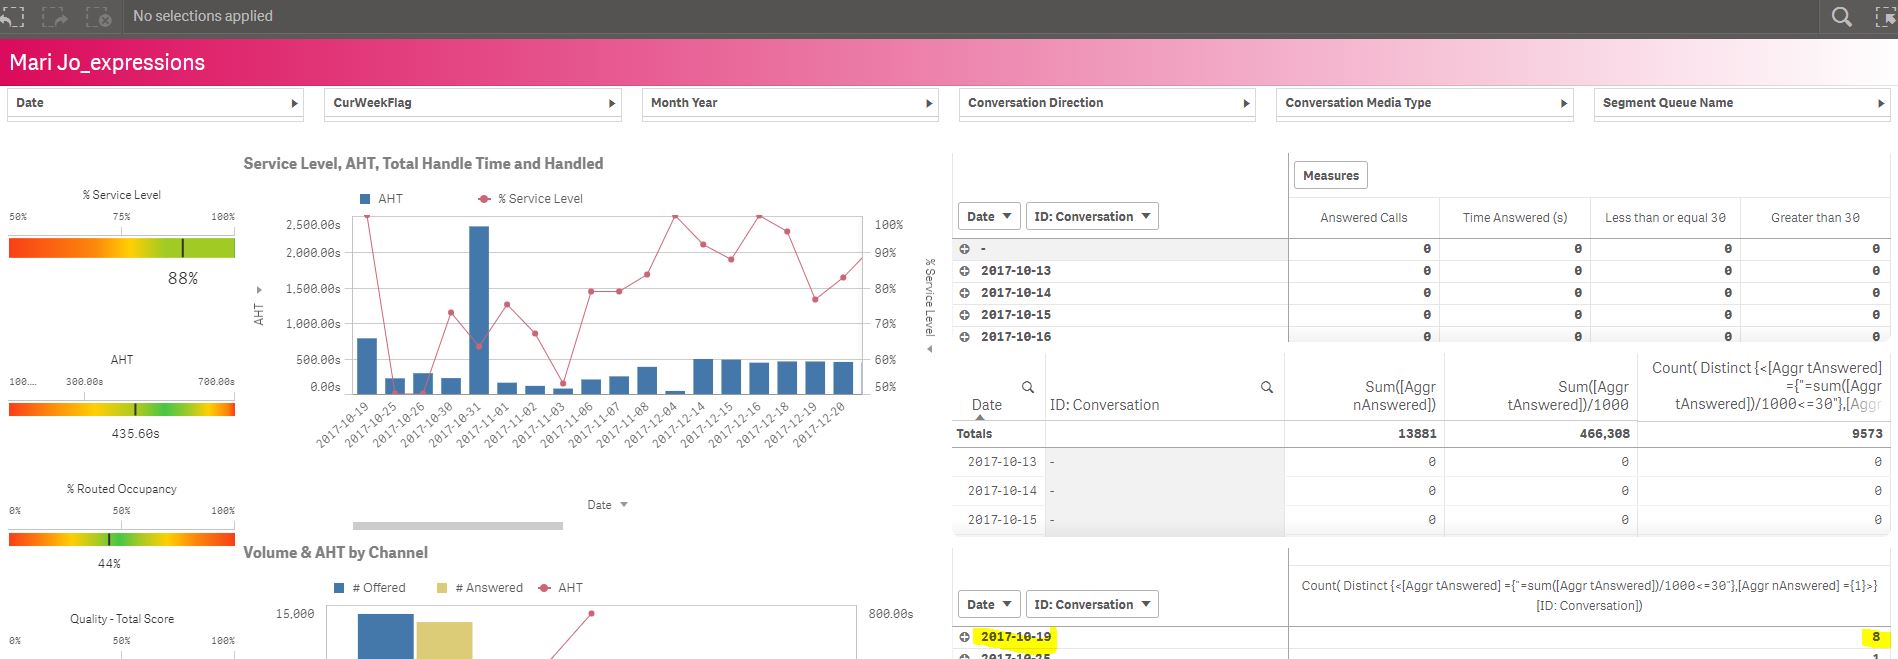Click the step back selection icon
The width and height of the screenshot is (1898, 659).
(12, 16)
